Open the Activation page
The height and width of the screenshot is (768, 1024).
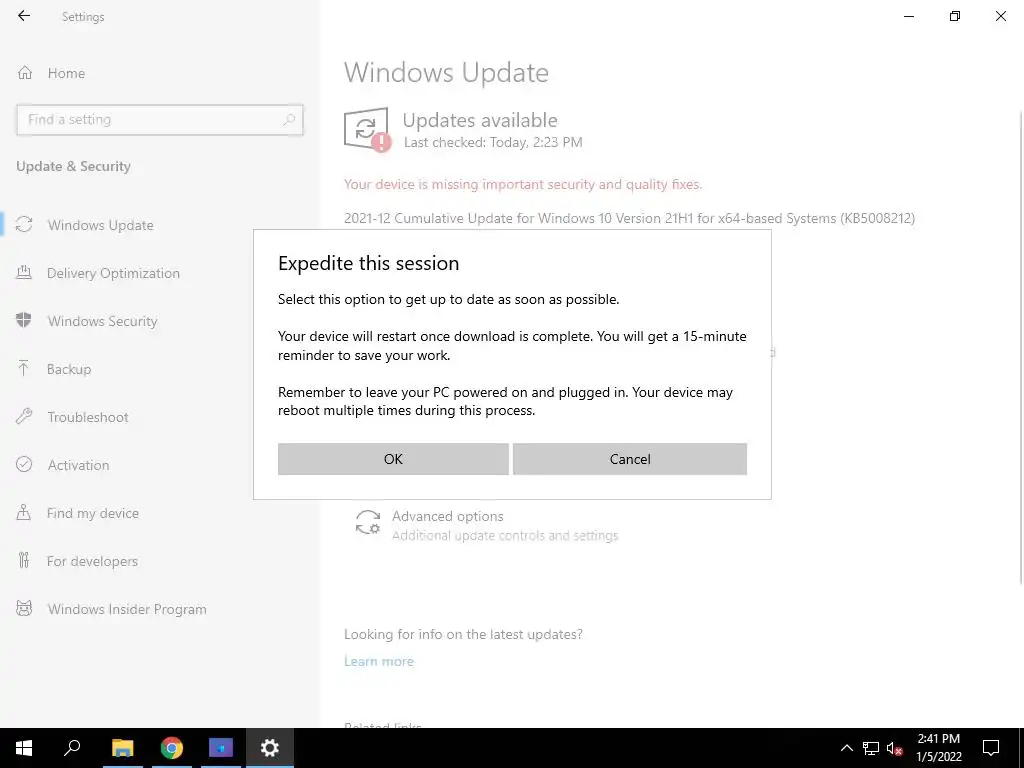pos(78,465)
